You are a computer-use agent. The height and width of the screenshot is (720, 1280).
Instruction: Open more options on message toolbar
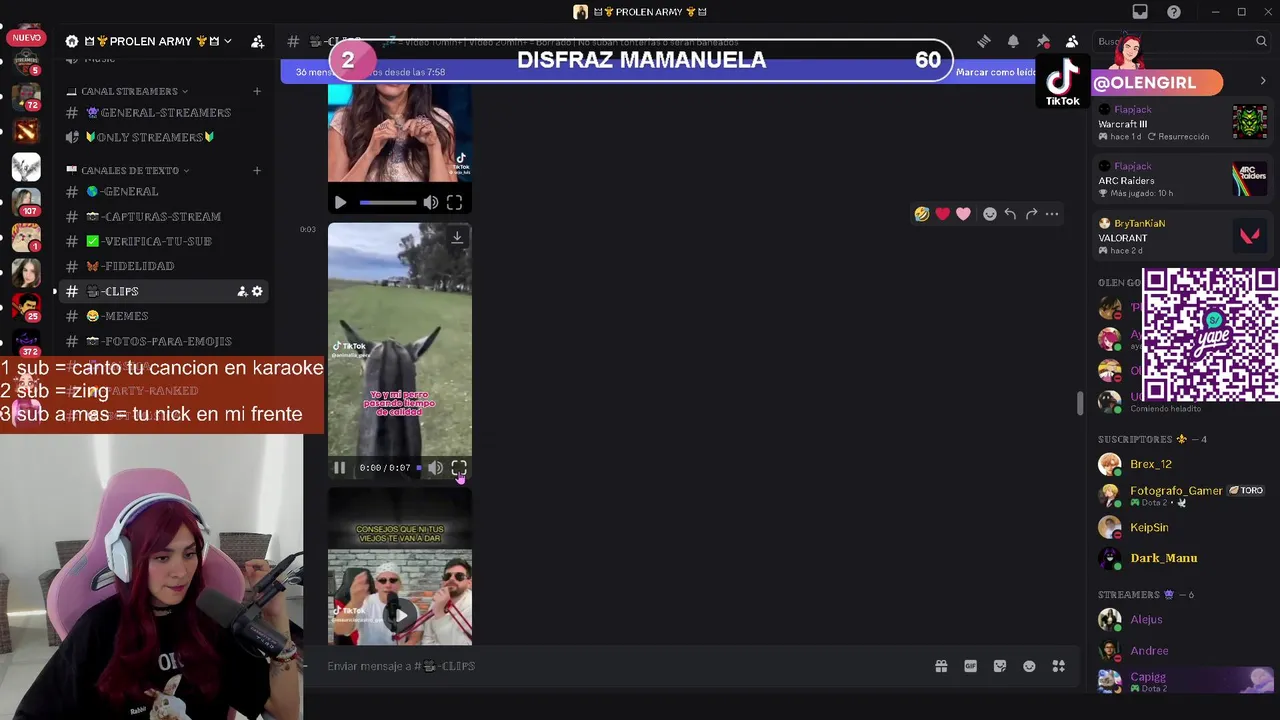tap(1052, 213)
